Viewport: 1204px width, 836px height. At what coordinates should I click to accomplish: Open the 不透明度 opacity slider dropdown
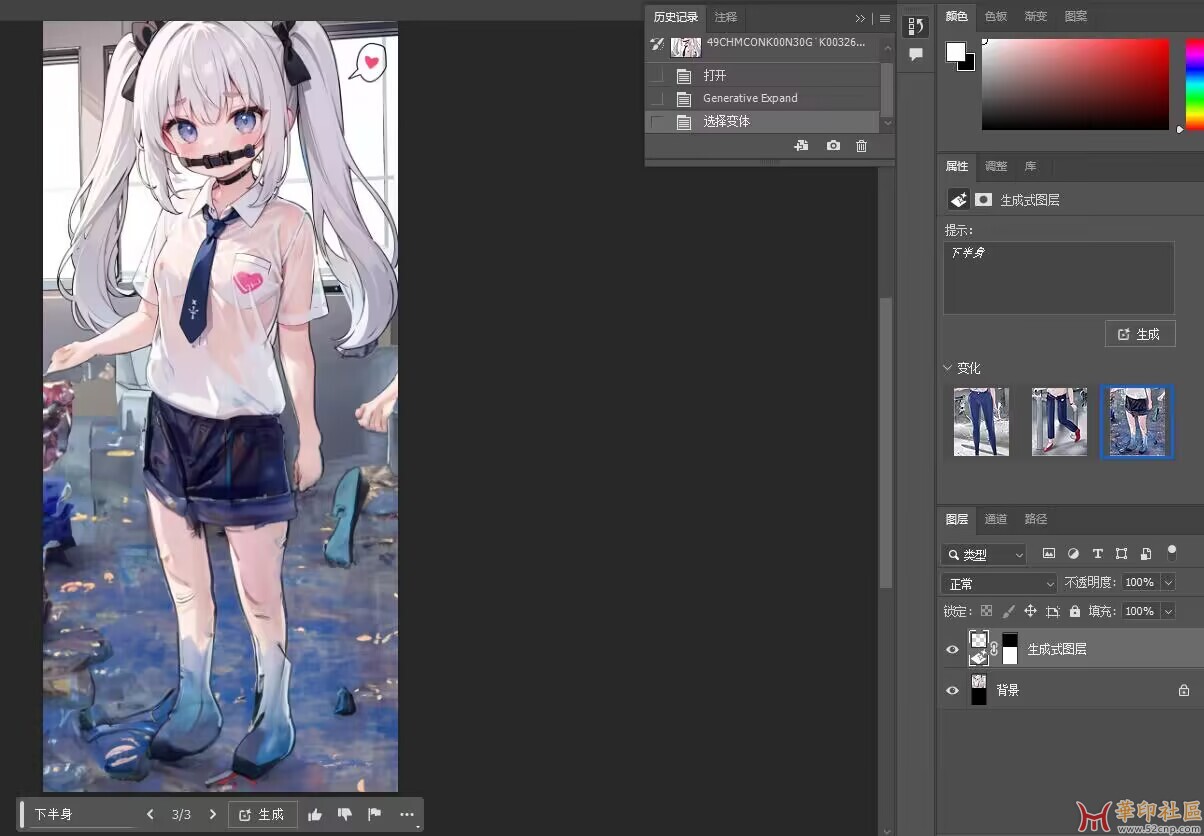coord(1168,582)
